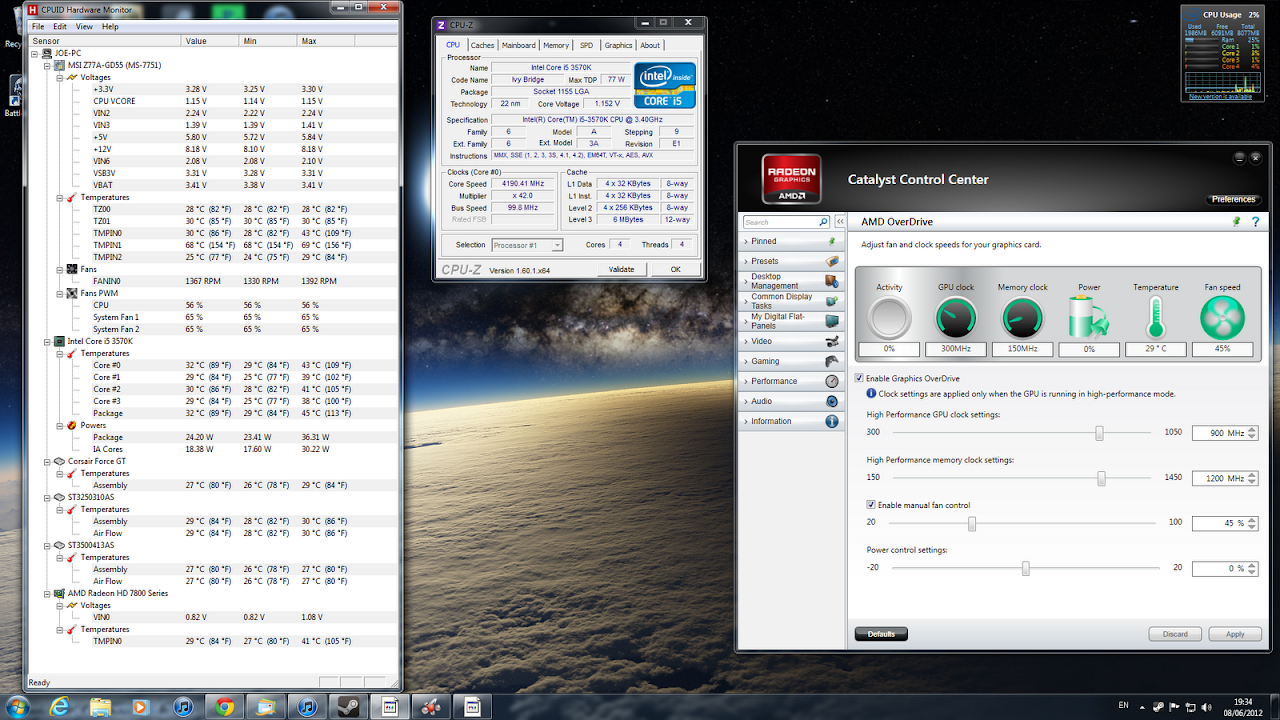The height and width of the screenshot is (720, 1280).
Task: Click the Fan speed fan icon
Action: coord(1222,318)
